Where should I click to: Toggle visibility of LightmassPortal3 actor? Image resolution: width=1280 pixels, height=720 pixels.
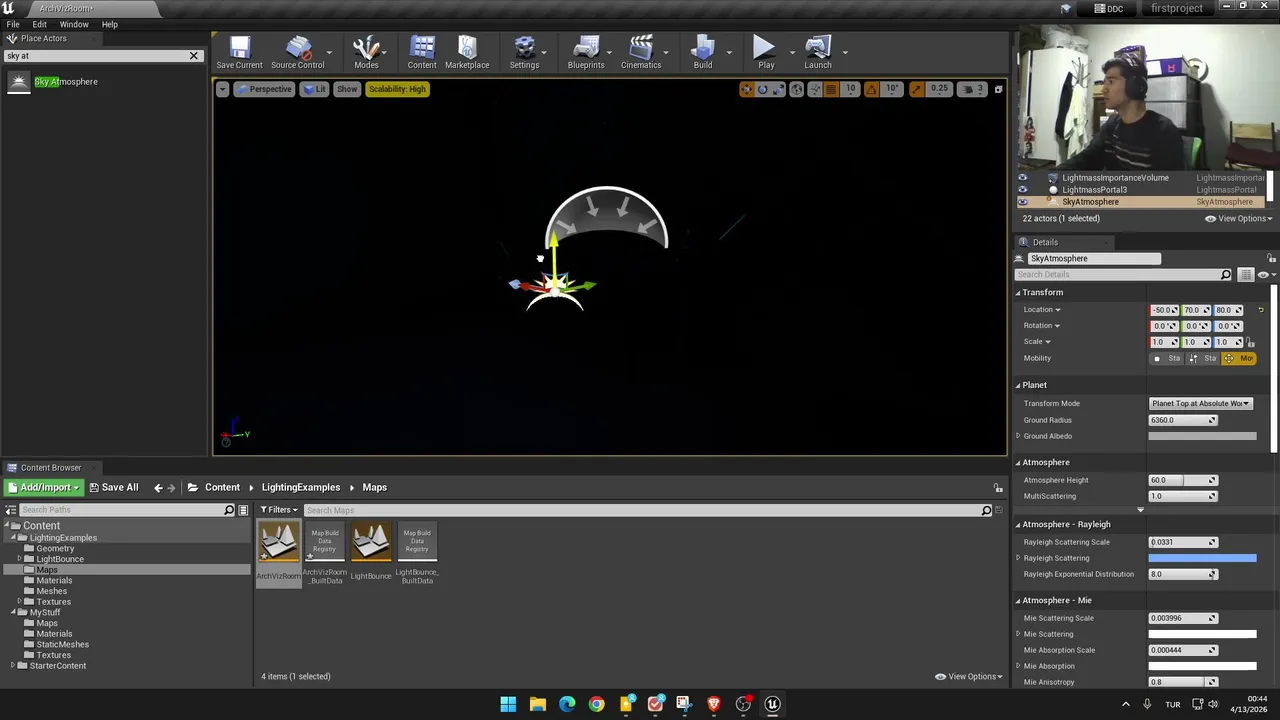tap(1022, 190)
